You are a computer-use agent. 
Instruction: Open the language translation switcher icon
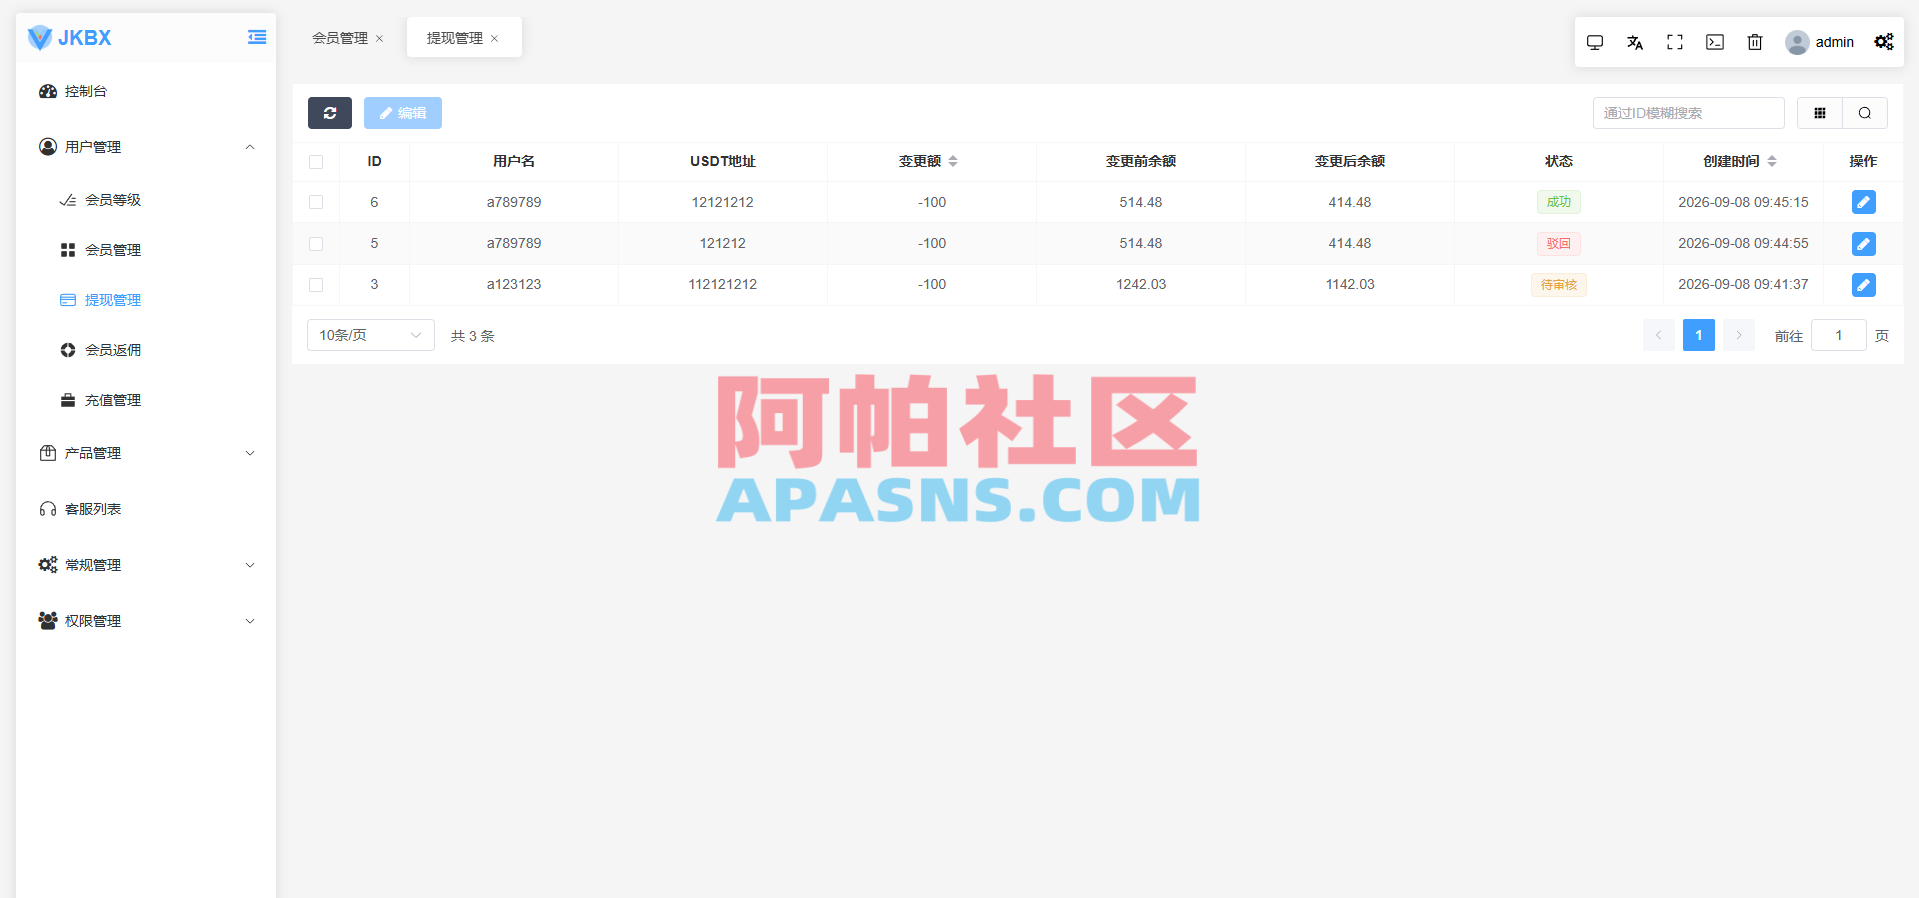pos(1635,42)
